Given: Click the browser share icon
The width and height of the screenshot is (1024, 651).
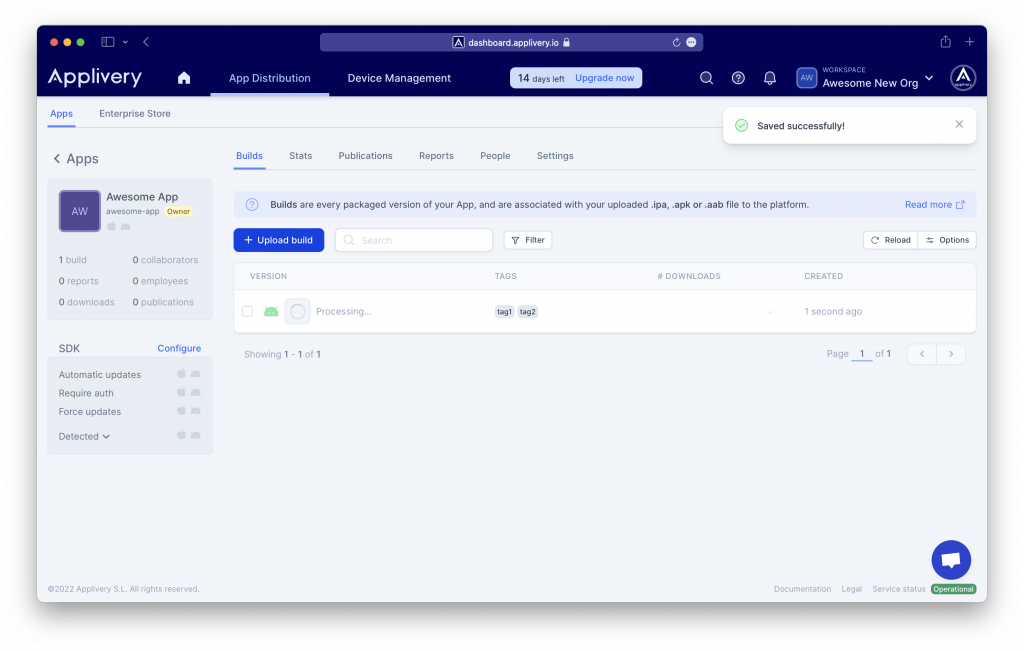Looking at the screenshot, I should click(946, 42).
